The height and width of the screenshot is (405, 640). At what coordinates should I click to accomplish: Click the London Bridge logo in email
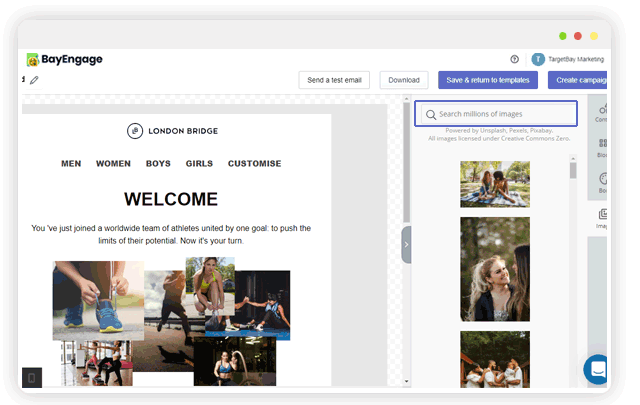coord(172,131)
